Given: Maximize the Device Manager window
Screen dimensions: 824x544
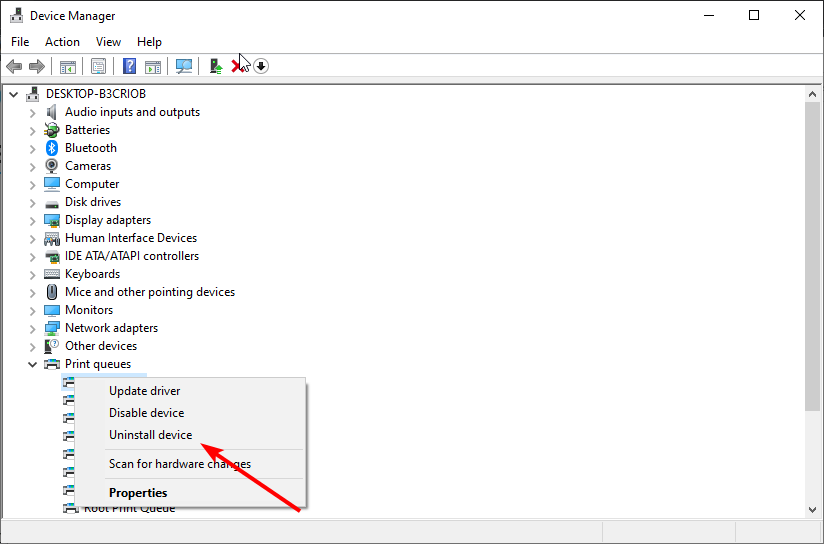Looking at the screenshot, I should [x=754, y=15].
